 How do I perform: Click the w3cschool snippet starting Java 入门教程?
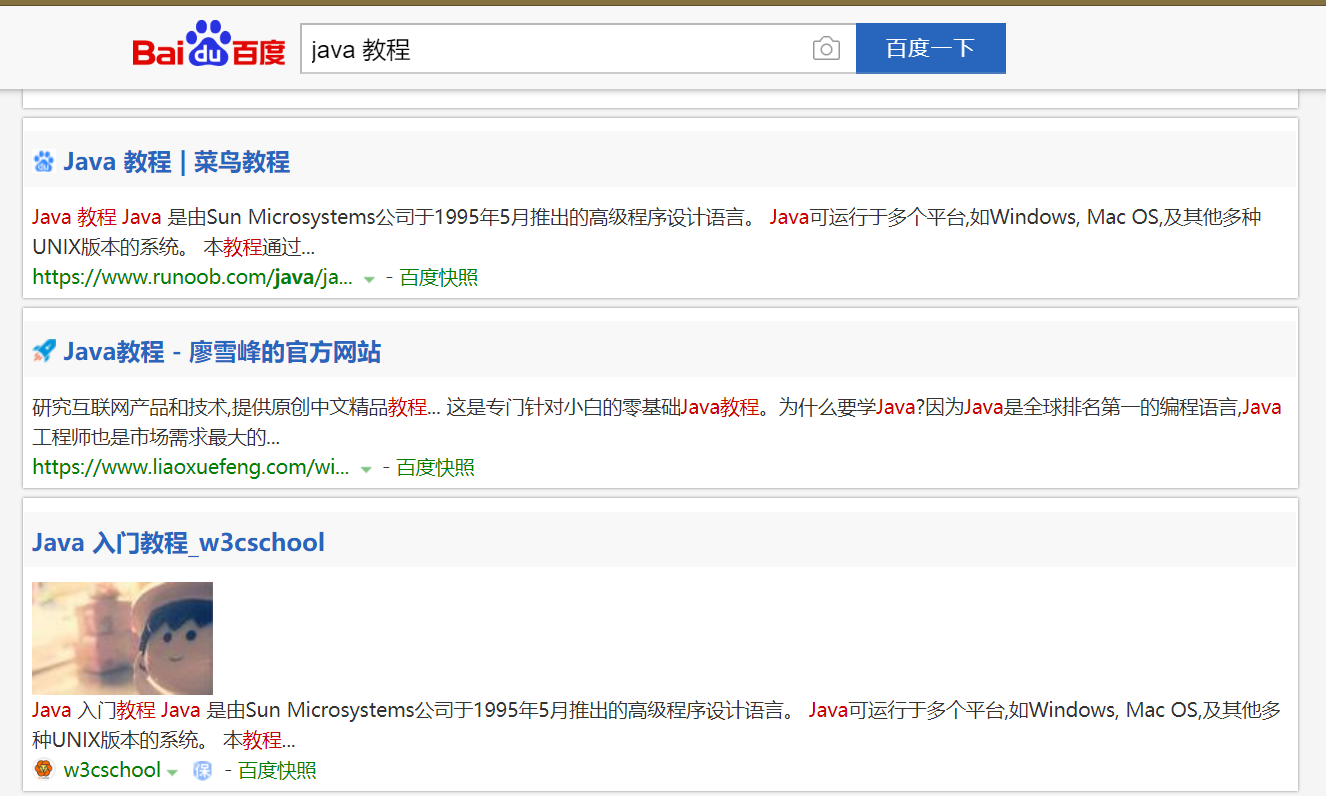tap(657, 725)
